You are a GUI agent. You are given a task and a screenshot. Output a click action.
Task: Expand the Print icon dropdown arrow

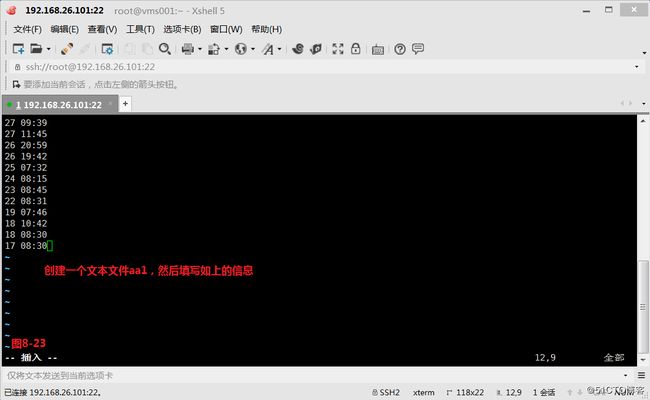(200, 49)
